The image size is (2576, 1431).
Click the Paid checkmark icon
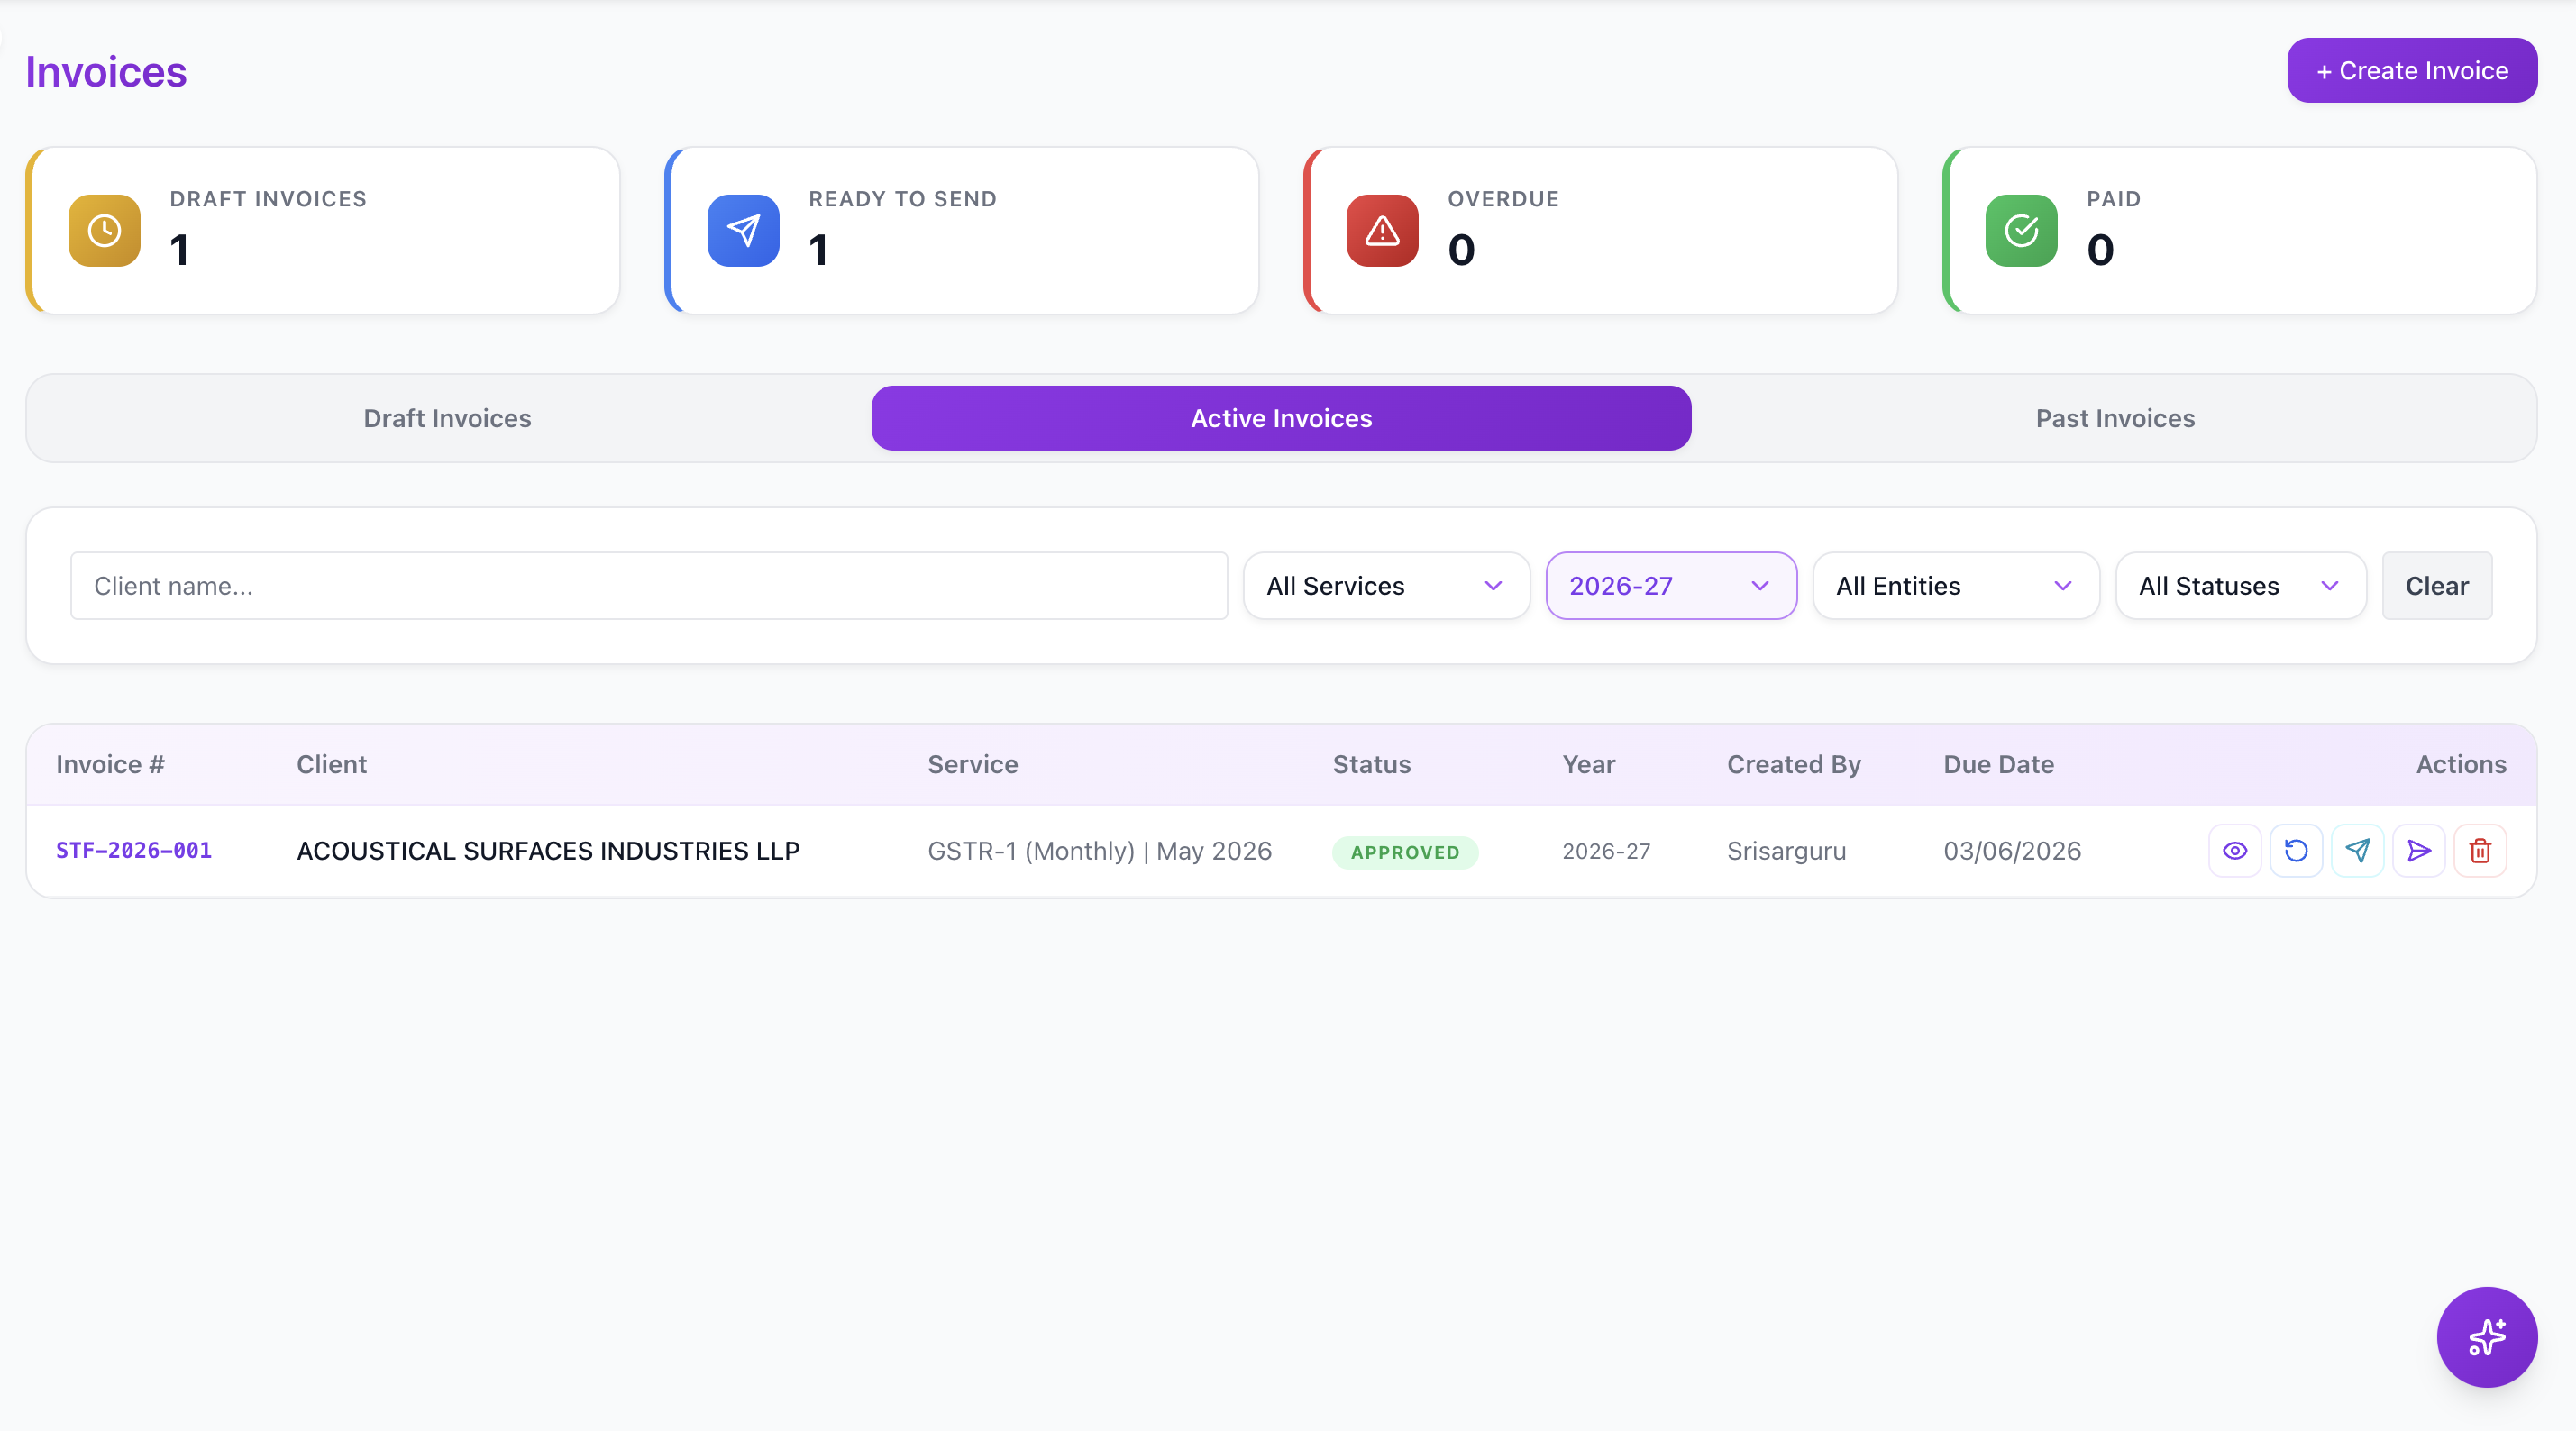2021,231
